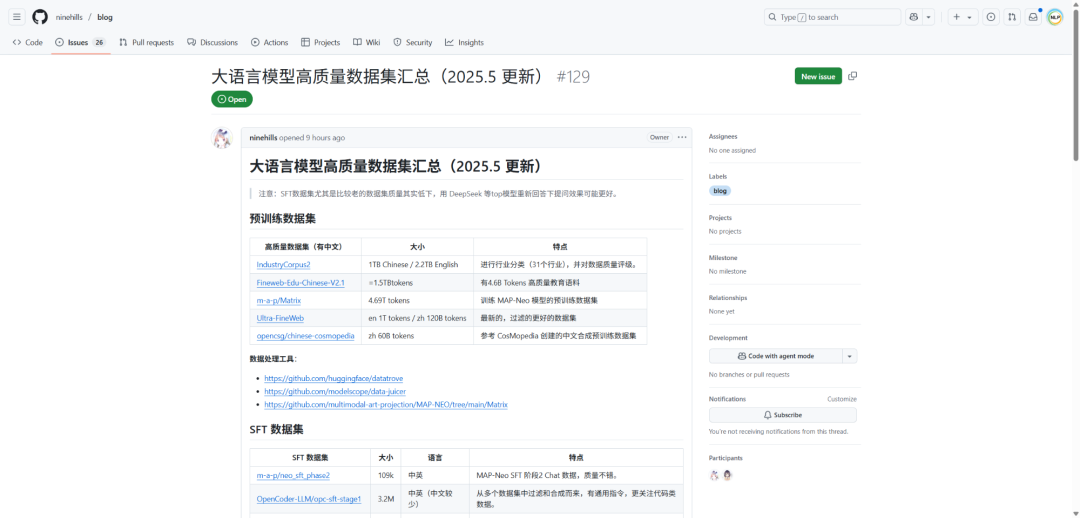Open the blog repository breadcrumb link
The image size is (1080, 518).
(105, 17)
